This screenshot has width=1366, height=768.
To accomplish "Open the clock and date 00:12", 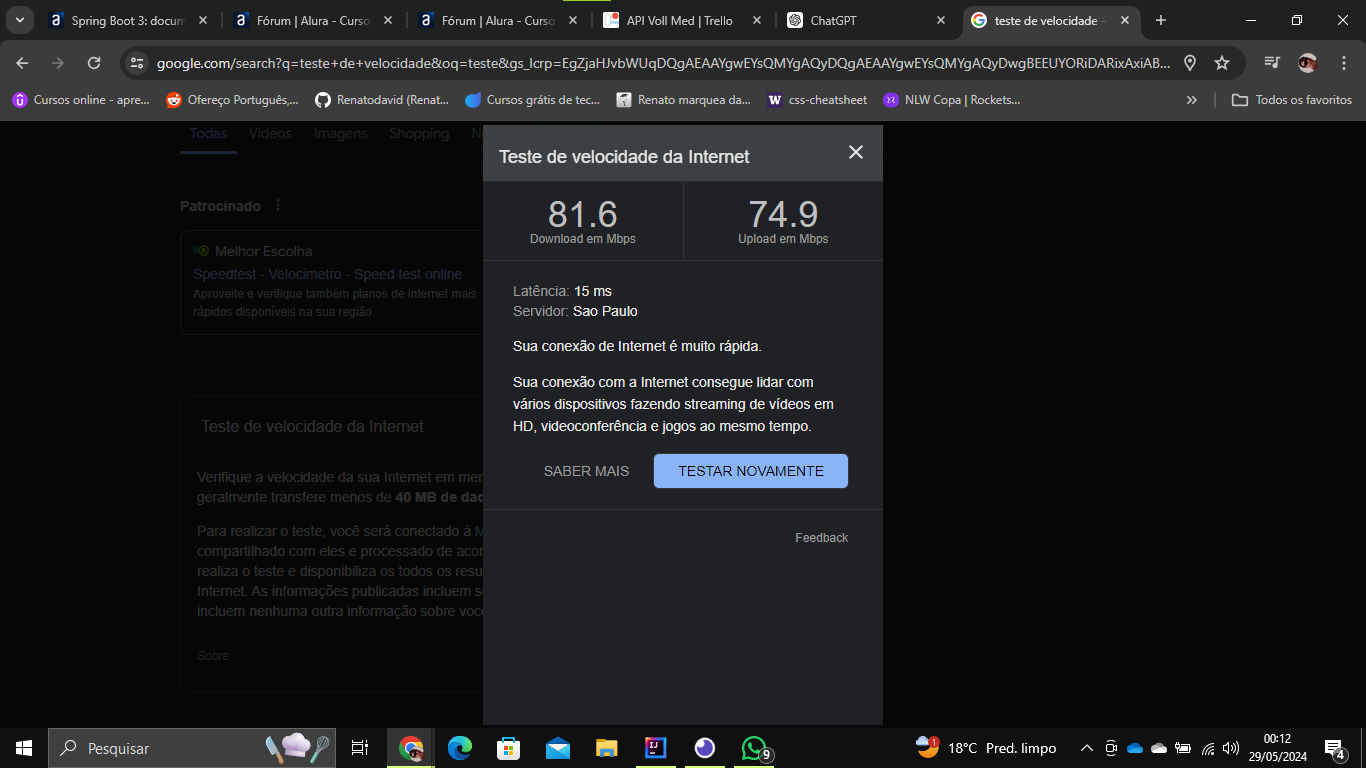I will click(x=1277, y=748).
